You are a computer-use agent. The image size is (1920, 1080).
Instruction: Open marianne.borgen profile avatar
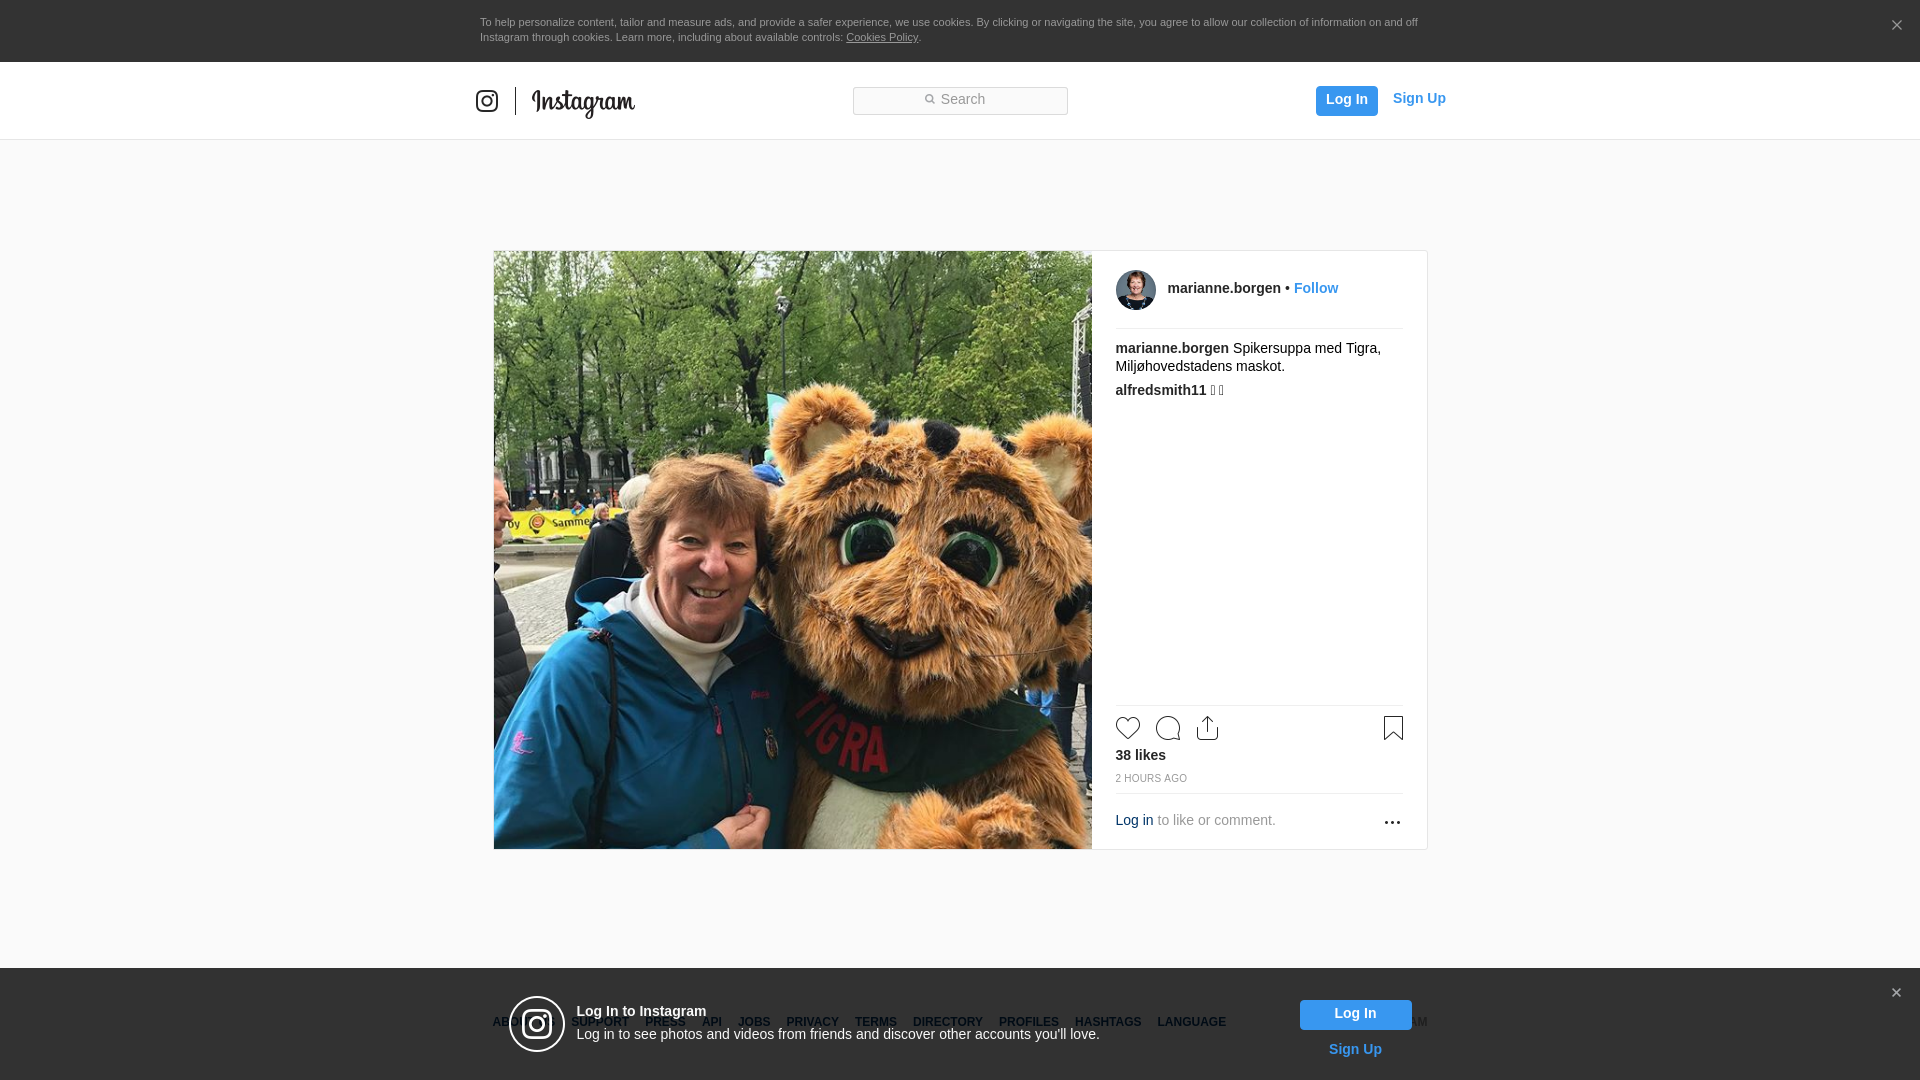click(x=1135, y=290)
